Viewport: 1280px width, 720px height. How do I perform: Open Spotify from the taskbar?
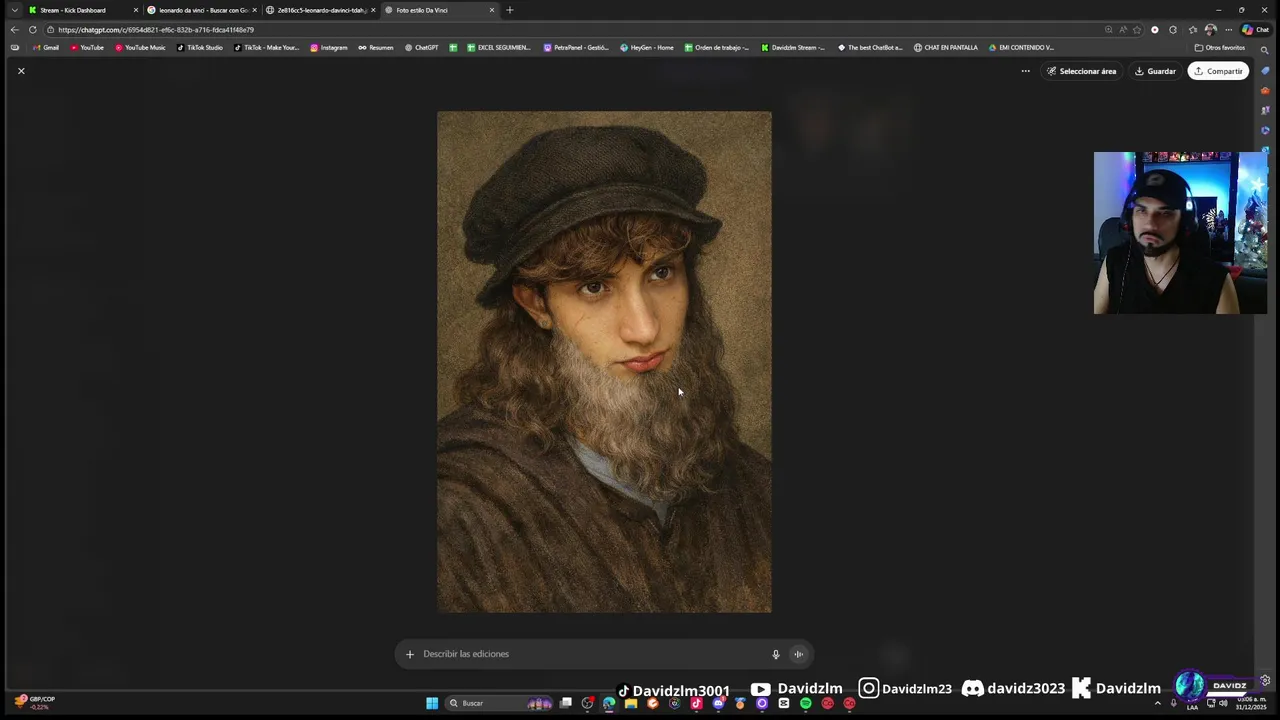[805, 703]
